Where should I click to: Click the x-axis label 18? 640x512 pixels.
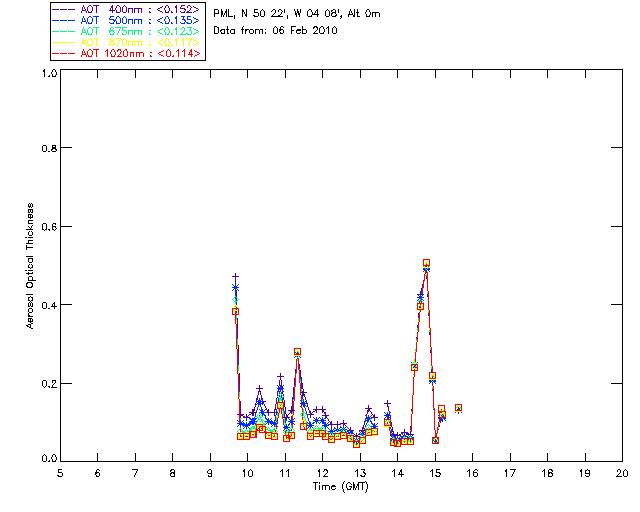tap(547, 474)
